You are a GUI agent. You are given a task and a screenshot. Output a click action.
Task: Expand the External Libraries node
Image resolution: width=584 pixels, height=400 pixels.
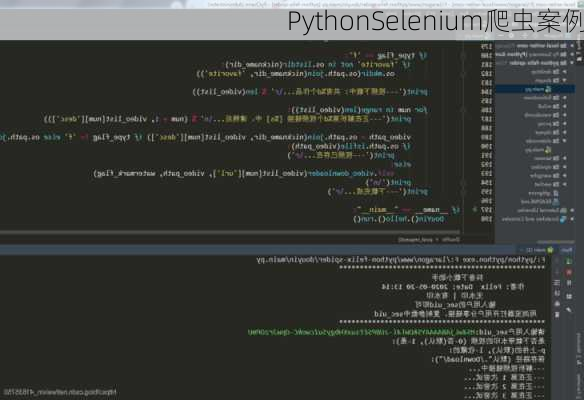(572, 210)
